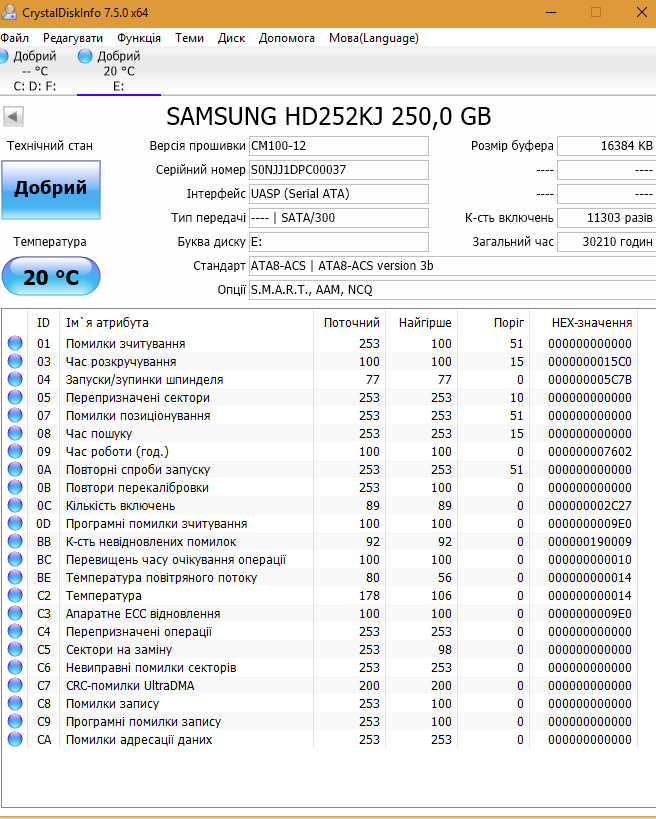Click worst value 98 for Сектори на заміну
656x819 pixels.
[445, 650]
